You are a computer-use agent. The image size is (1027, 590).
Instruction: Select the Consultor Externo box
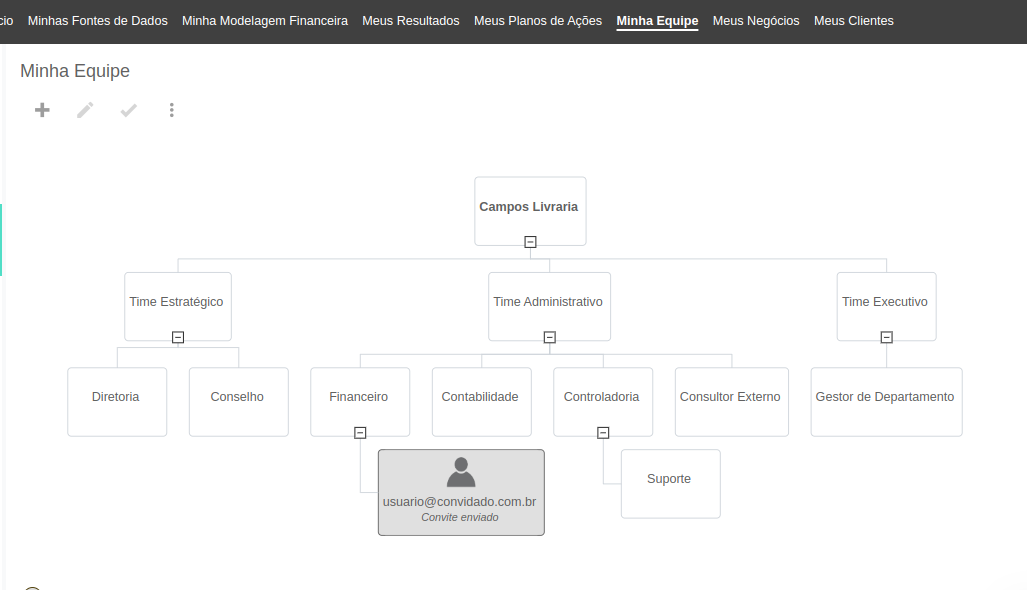click(732, 401)
